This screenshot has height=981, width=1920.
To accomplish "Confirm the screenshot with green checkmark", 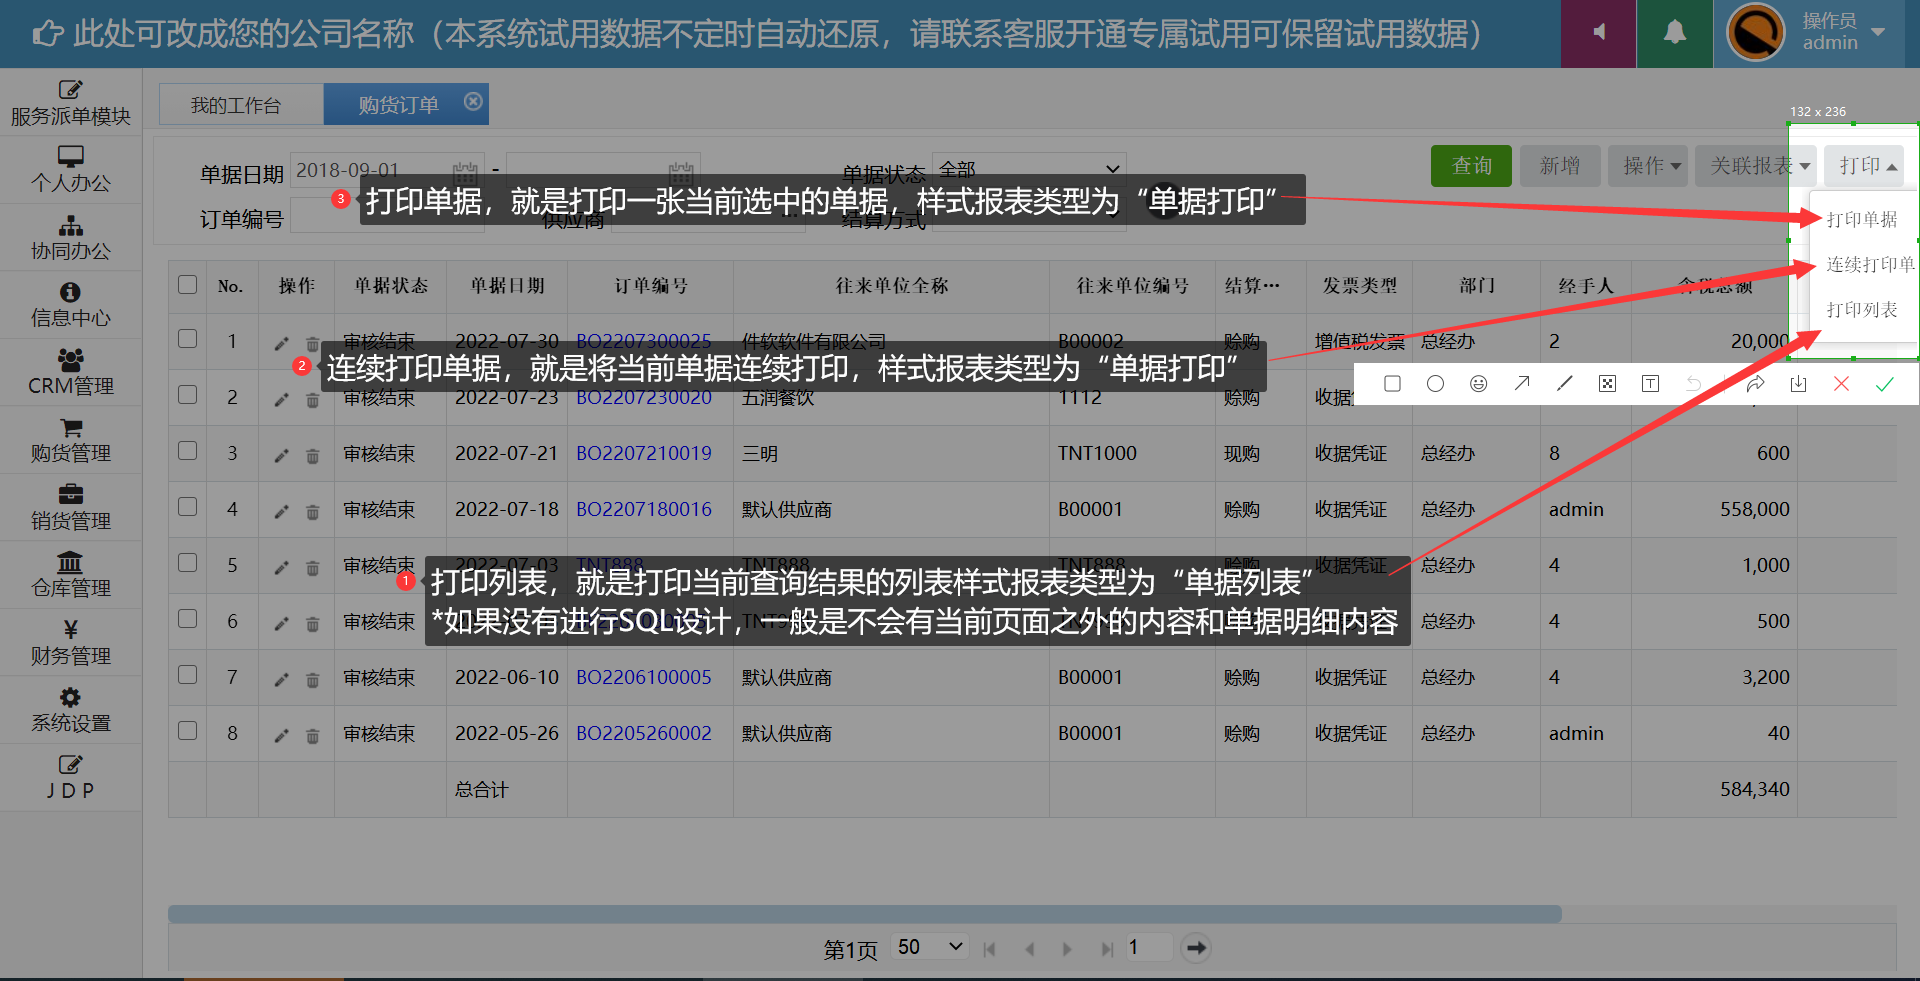I will pos(1884,384).
